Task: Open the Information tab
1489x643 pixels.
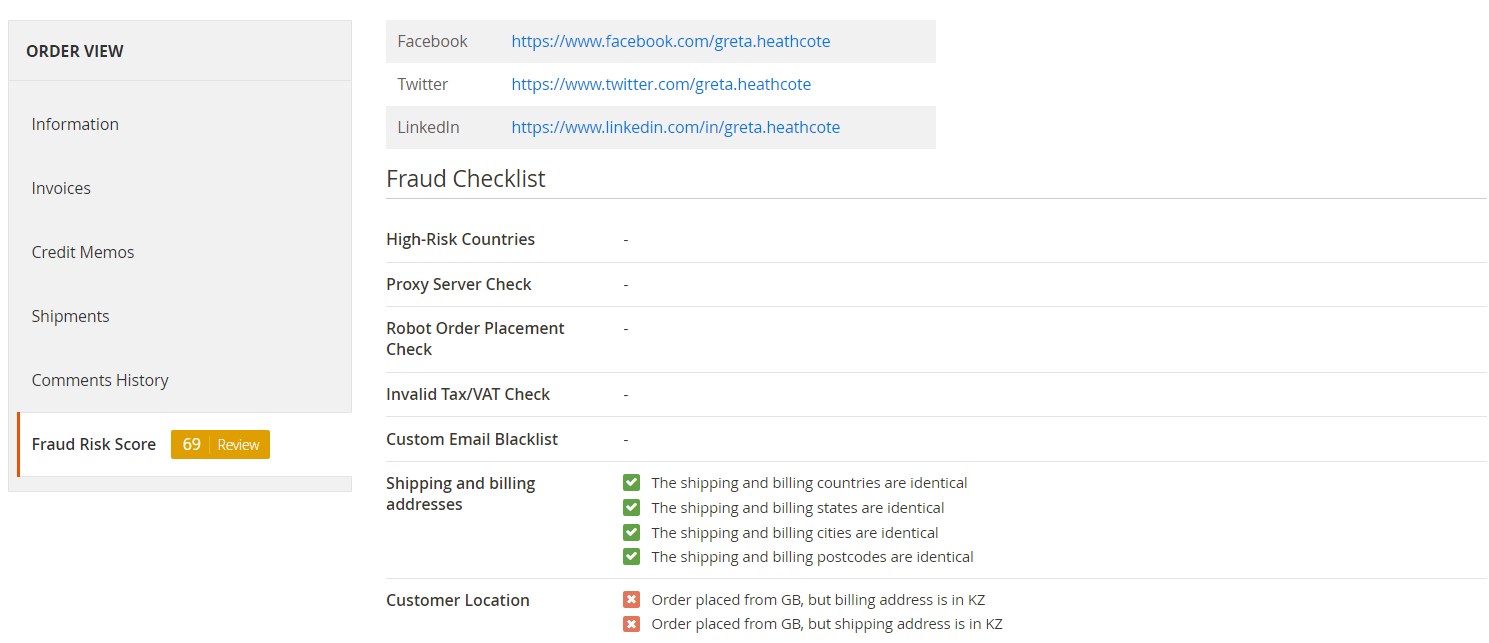Action: pyautogui.click(x=75, y=124)
